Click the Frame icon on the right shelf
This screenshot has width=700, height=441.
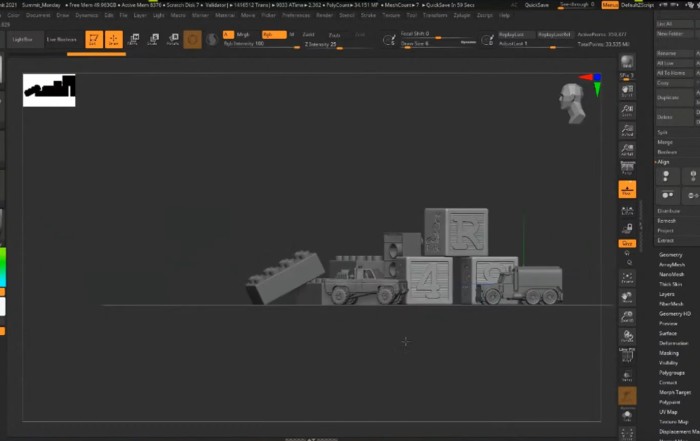pos(627,276)
